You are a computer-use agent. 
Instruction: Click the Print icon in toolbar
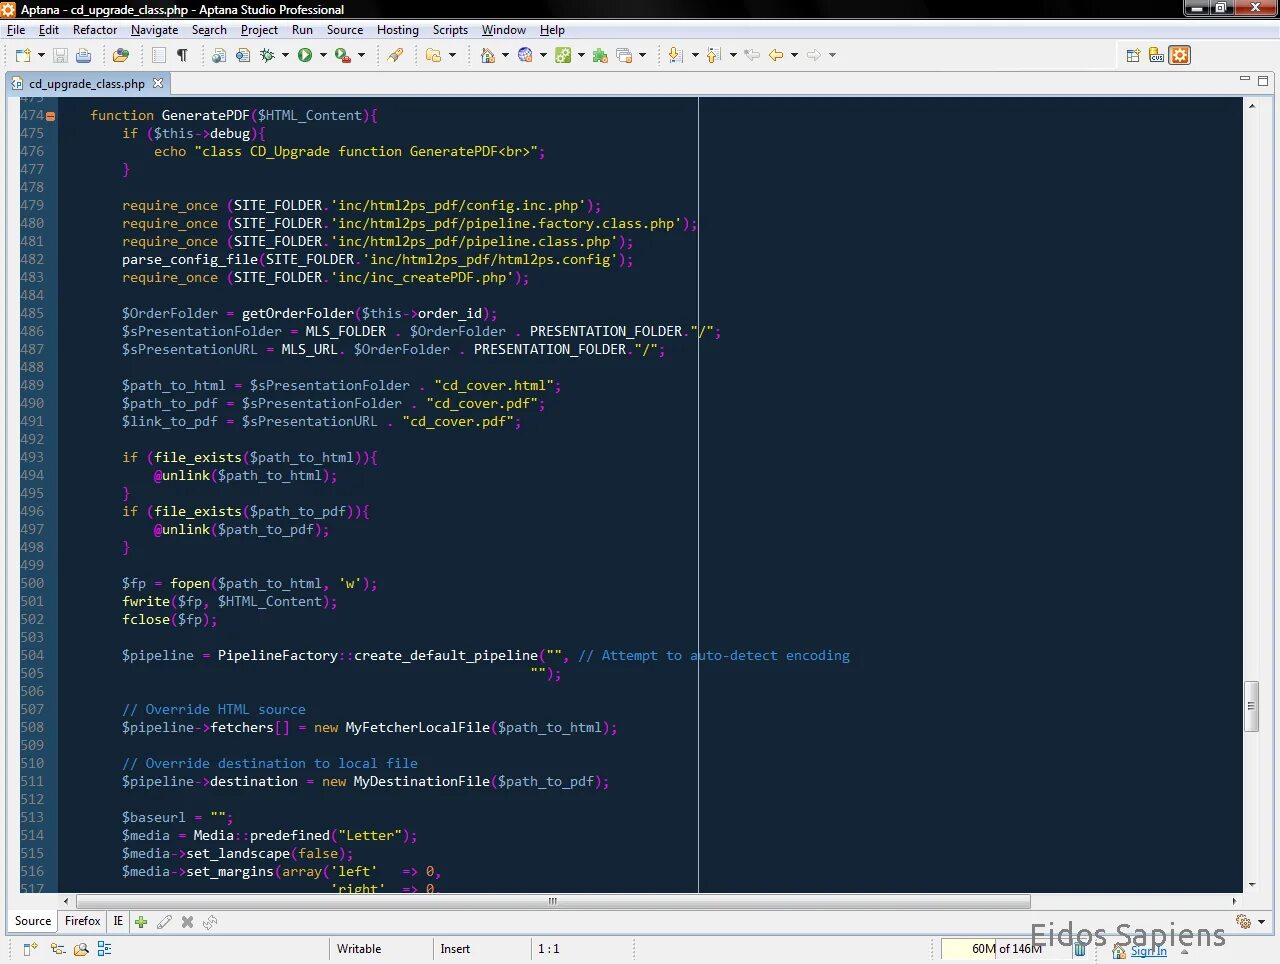pyautogui.click(x=84, y=55)
